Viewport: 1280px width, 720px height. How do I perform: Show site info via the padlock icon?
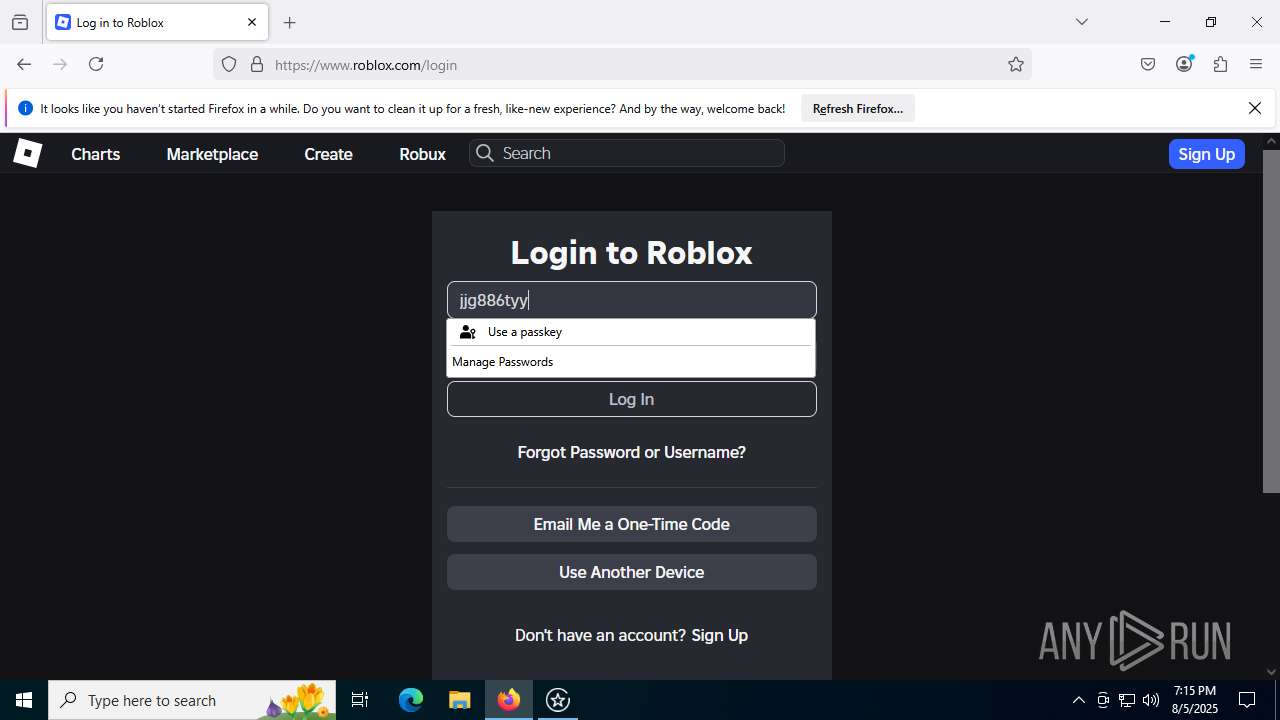tap(257, 64)
